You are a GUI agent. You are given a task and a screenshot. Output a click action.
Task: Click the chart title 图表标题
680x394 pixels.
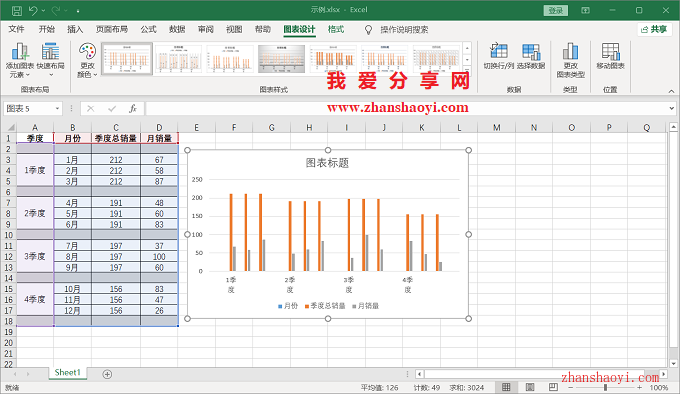point(327,163)
